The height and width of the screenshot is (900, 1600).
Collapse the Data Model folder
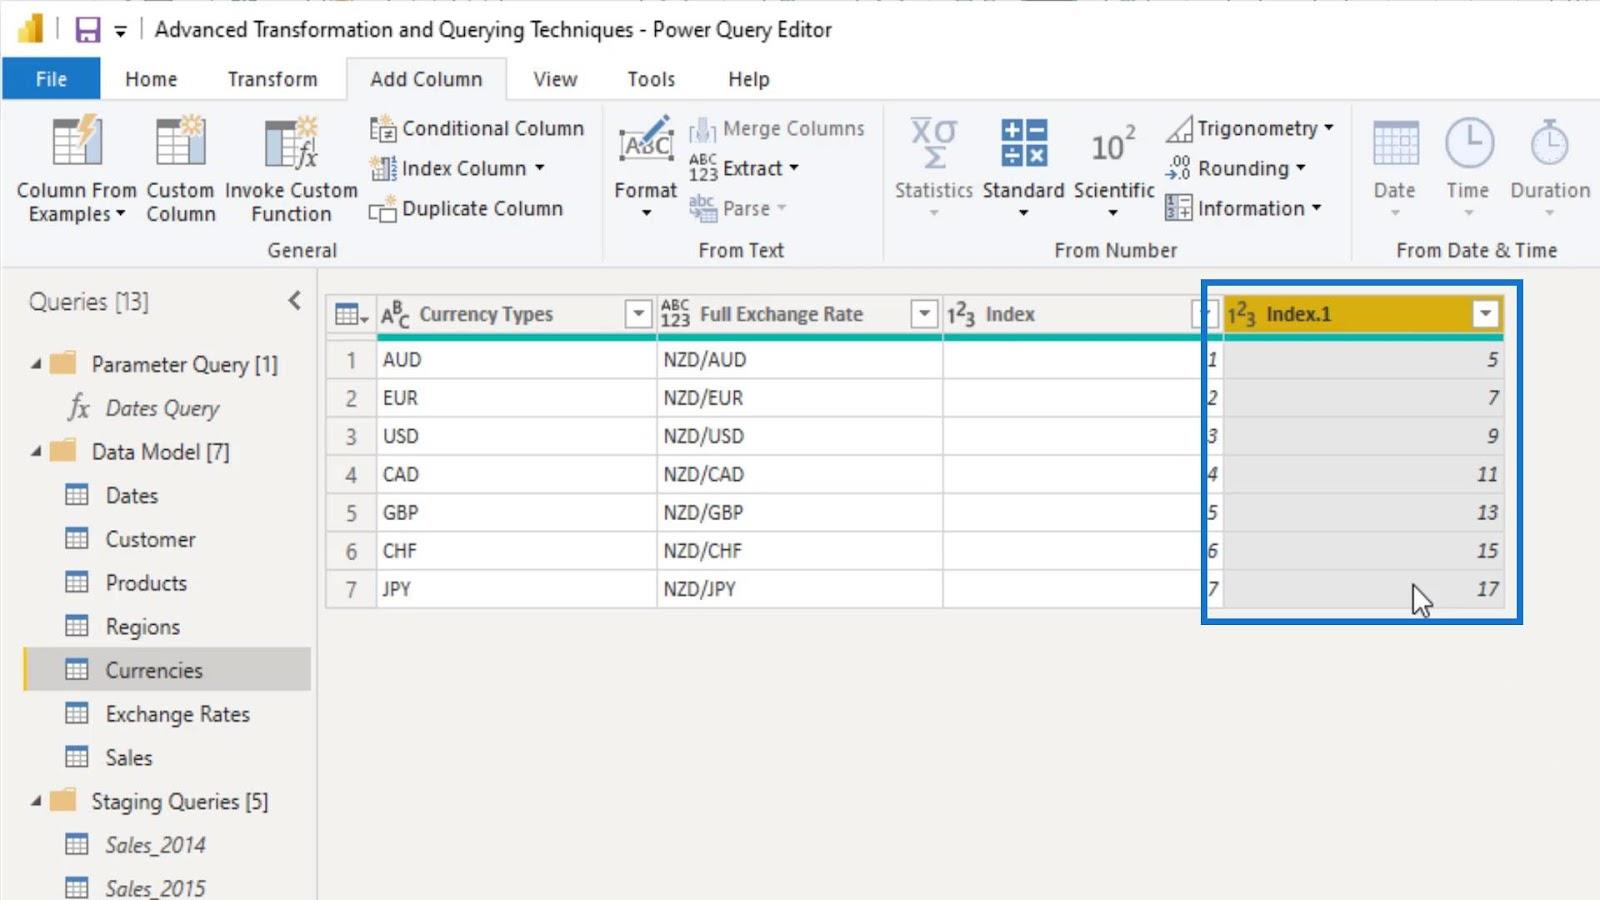point(36,451)
